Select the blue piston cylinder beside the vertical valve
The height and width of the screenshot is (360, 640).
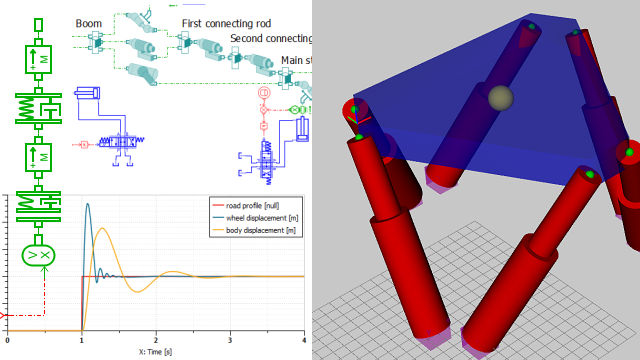[302, 129]
